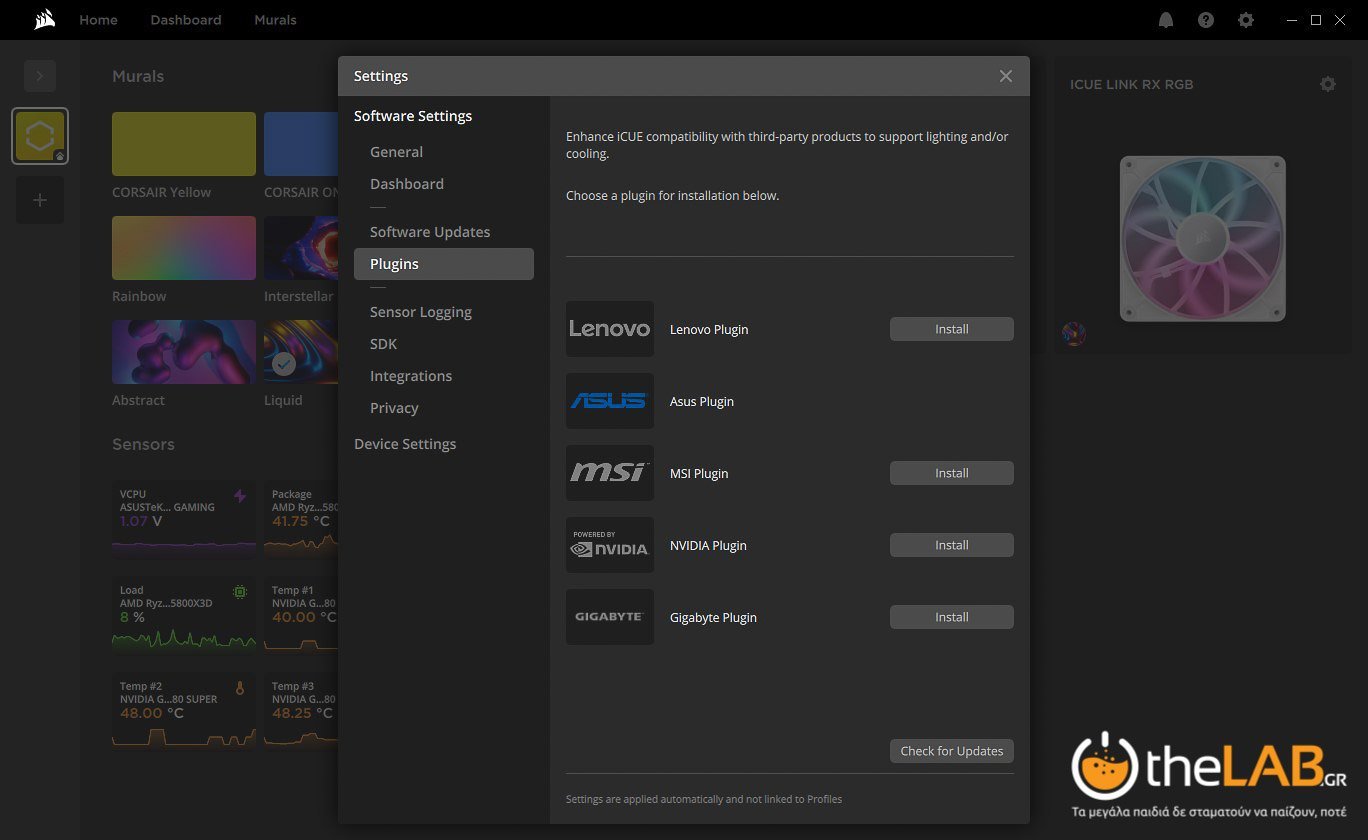Viewport: 1368px width, 840px height.
Task: Select Software Settings heading
Action: tap(413, 116)
